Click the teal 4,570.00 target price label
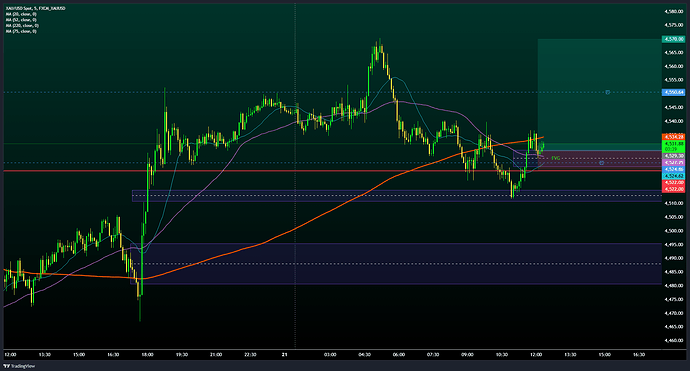690x371 pixels. click(673, 39)
